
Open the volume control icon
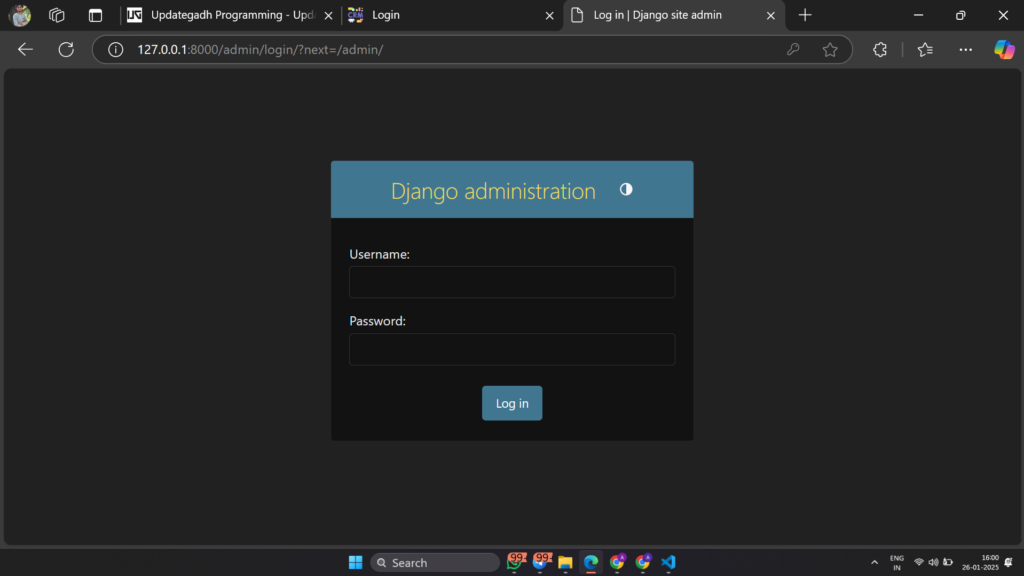(933, 562)
